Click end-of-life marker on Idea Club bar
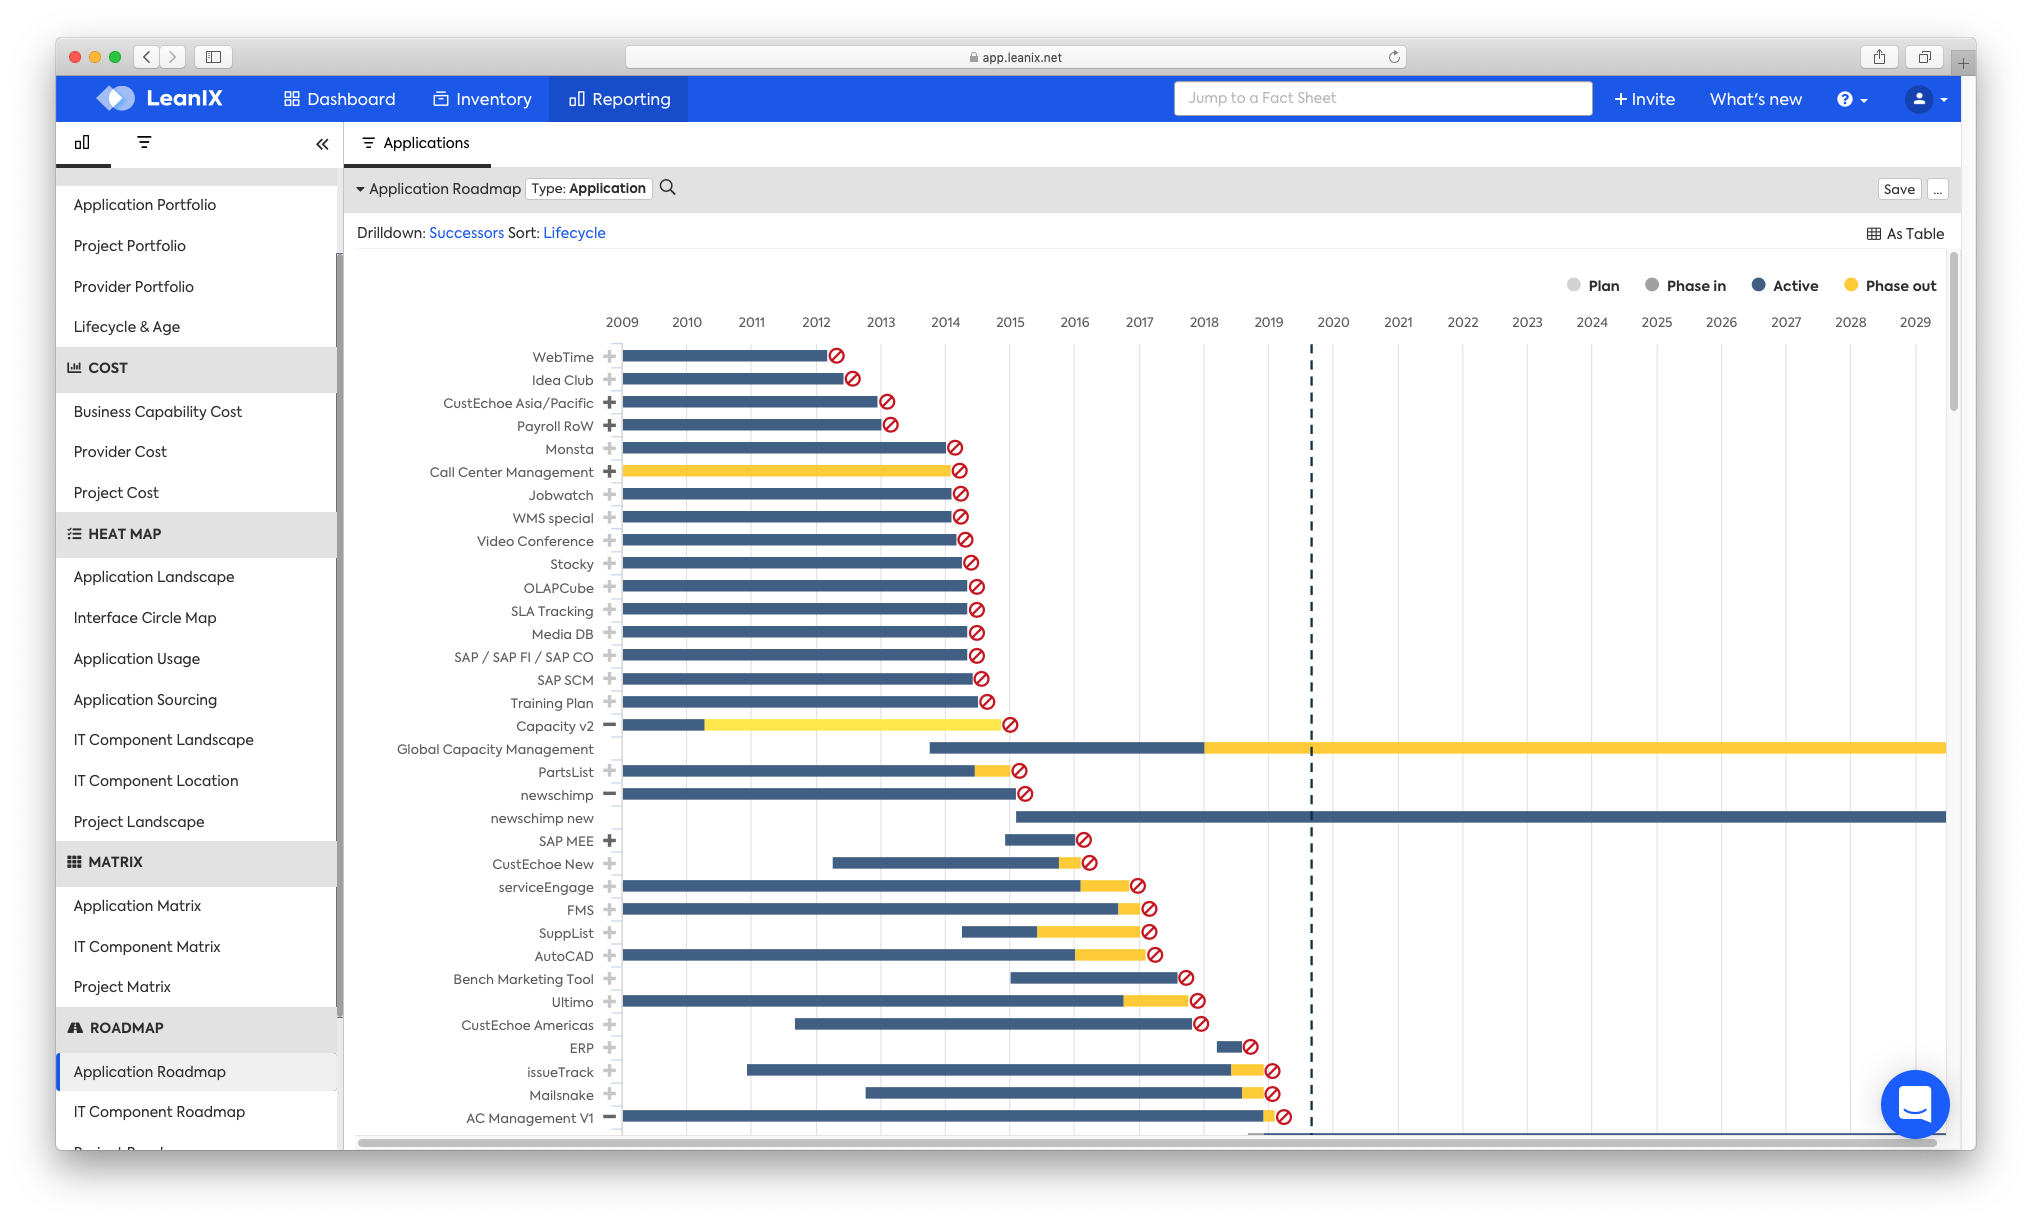 click(x=853, y=379)
